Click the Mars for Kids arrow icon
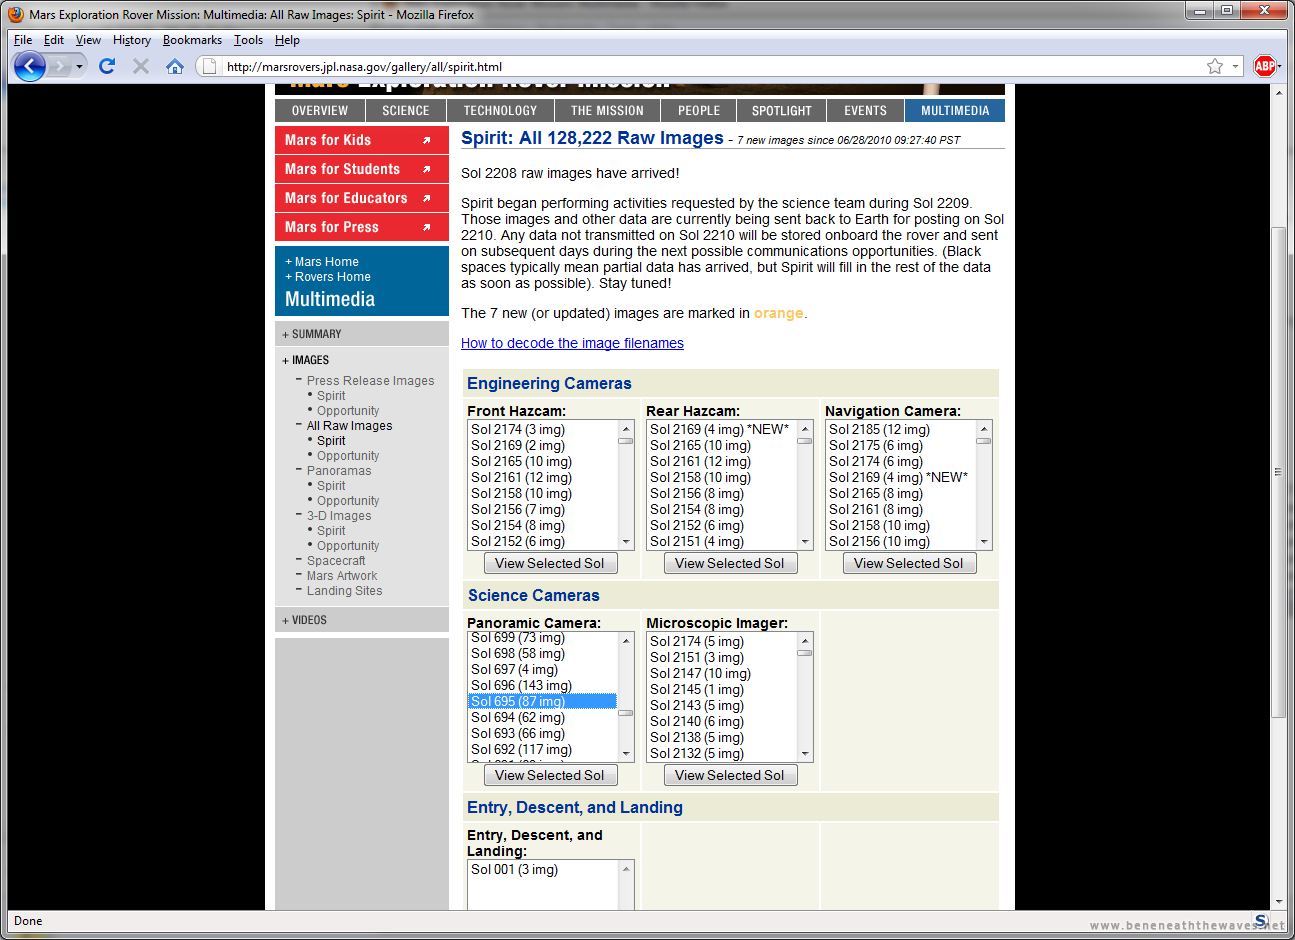Viewport: 1295px width, 940px height. pyautogui.click(x=426, y=140)
